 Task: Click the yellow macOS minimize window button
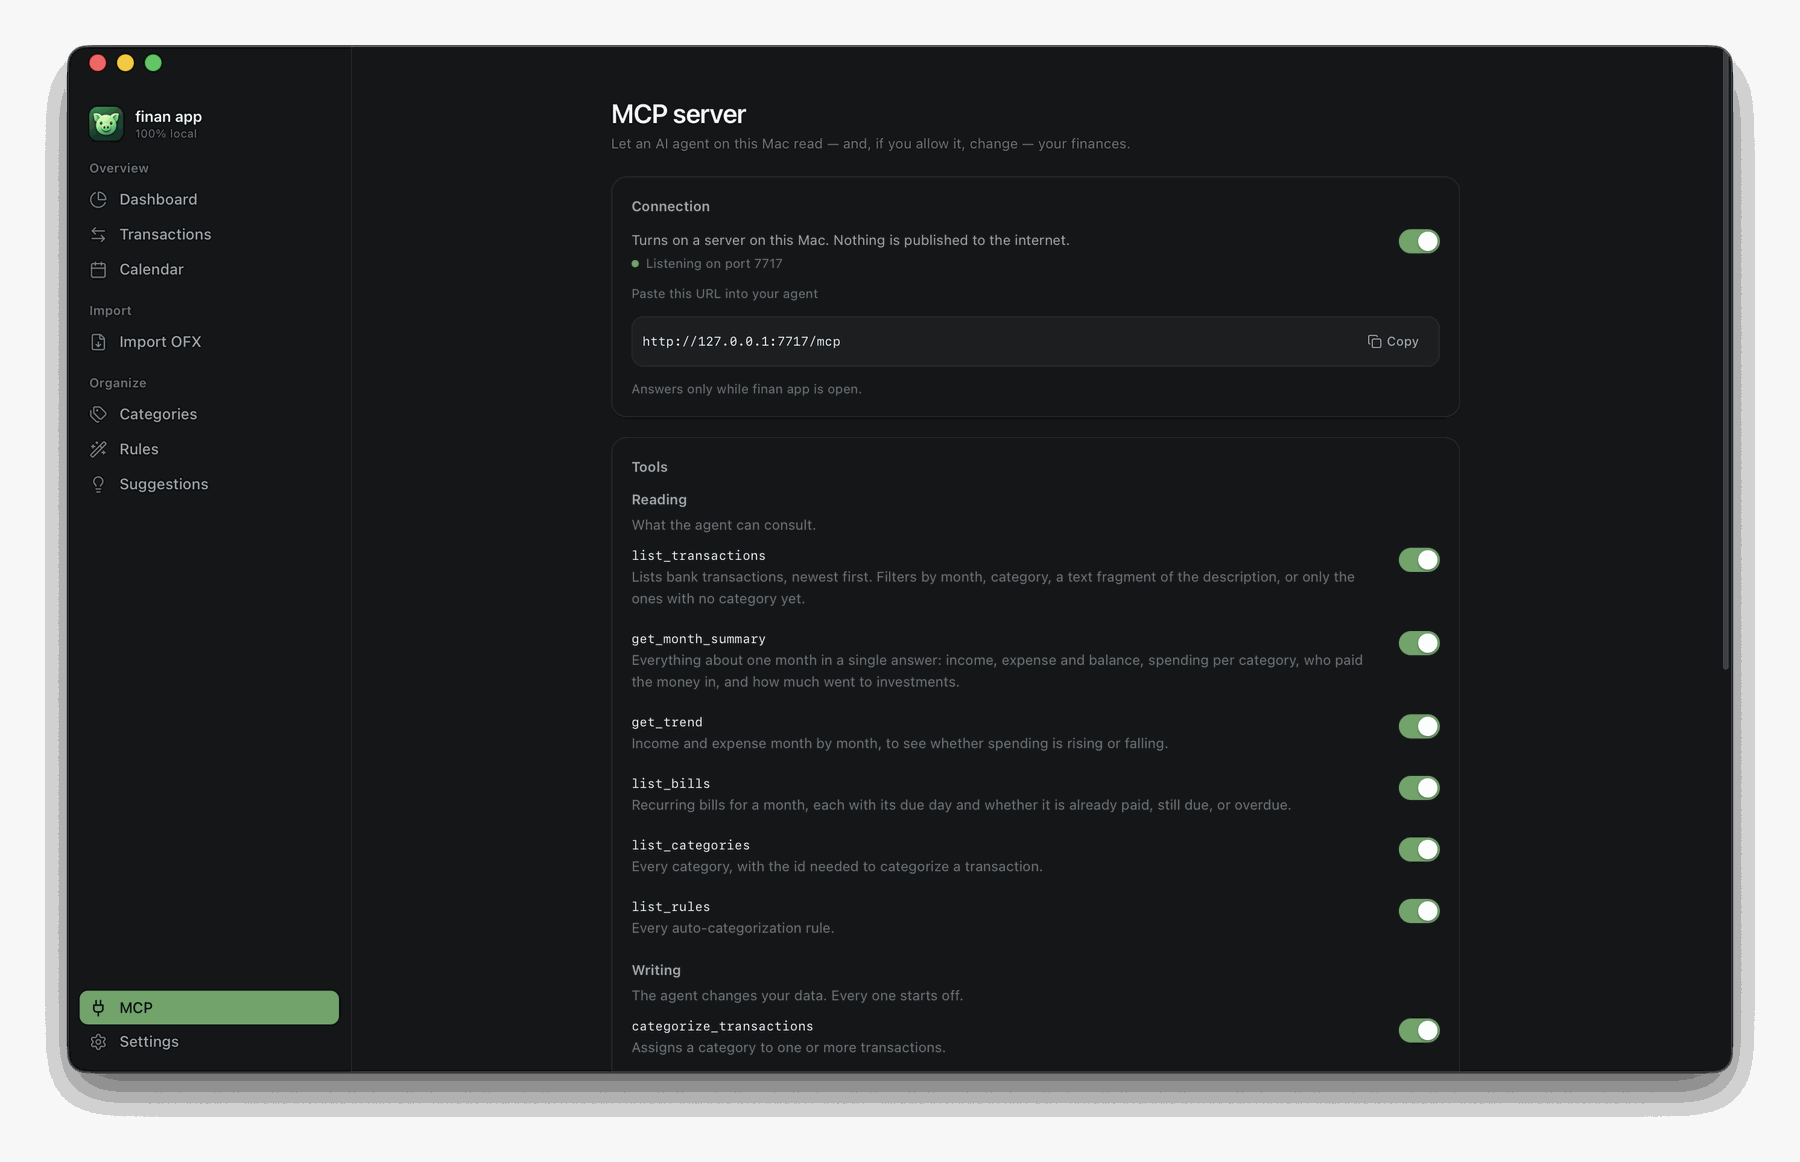(125, 63)
